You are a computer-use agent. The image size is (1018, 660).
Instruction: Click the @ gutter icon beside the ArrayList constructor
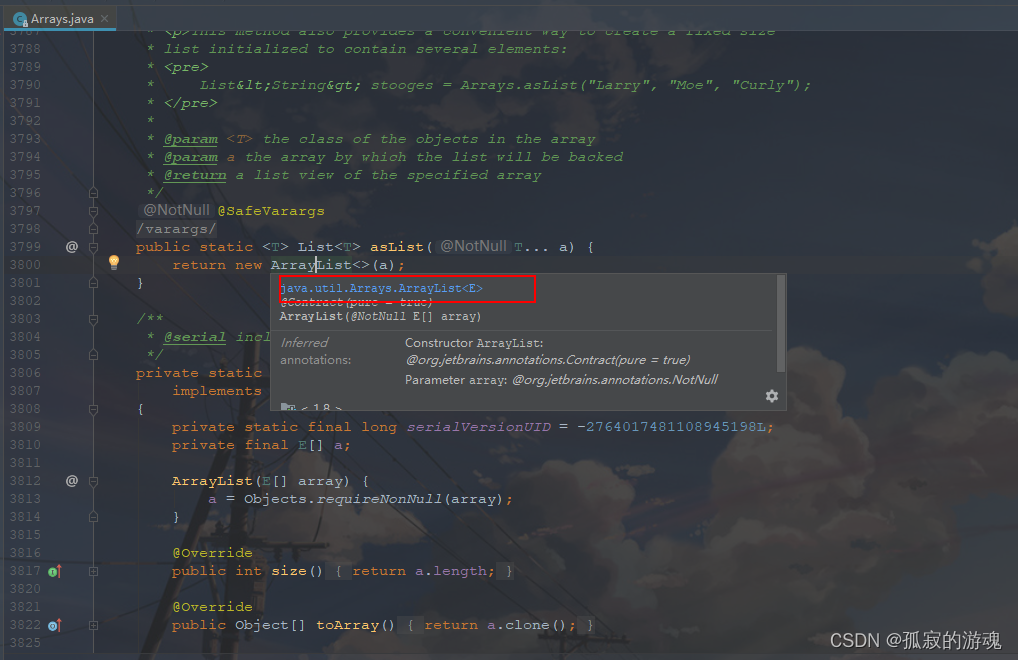[72, 480]
